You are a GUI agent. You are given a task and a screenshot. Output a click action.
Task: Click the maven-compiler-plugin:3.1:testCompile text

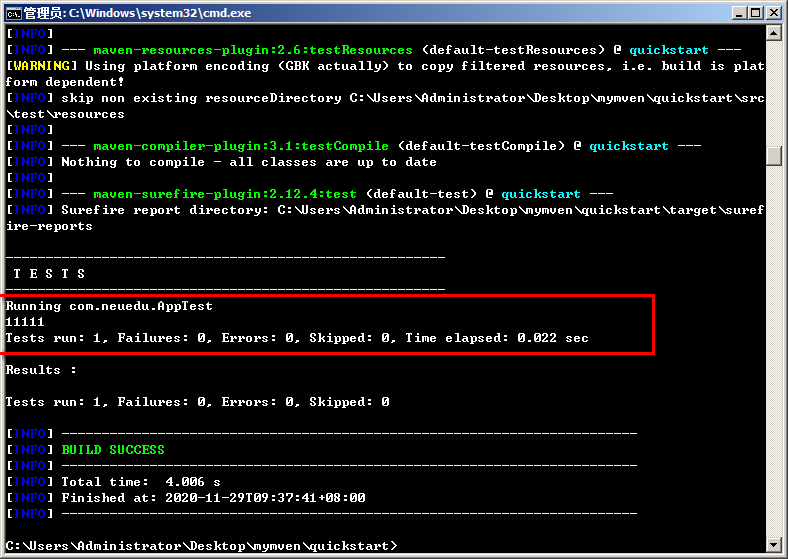coord(241,146)
